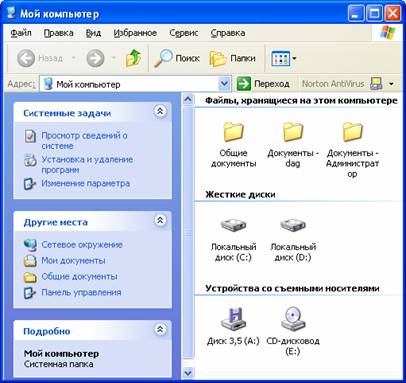Open Общие документы sidebar link
The image size is (406, 383).
click(79, 276)
